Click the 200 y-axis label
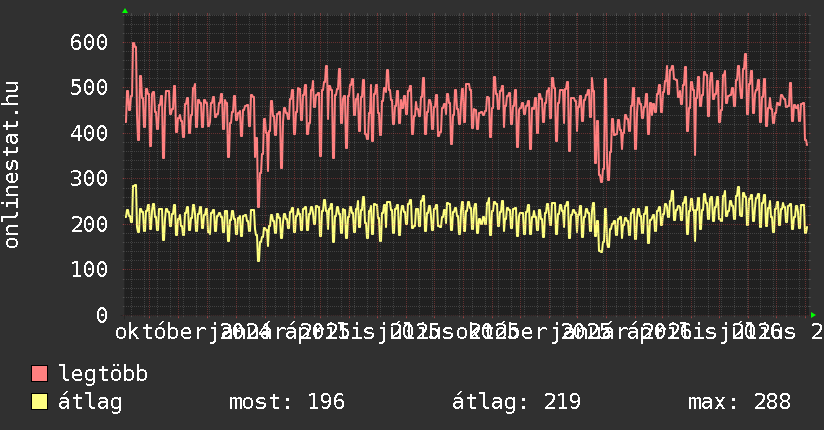Screen dimensions: 824x430 click(x=89, y=224)
